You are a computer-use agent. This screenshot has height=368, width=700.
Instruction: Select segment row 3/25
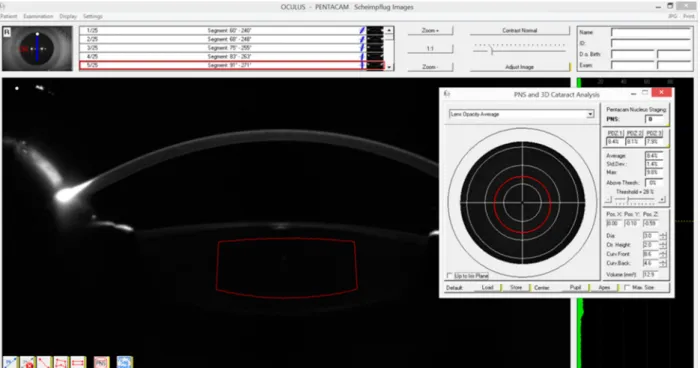click(x=232, y=48)
